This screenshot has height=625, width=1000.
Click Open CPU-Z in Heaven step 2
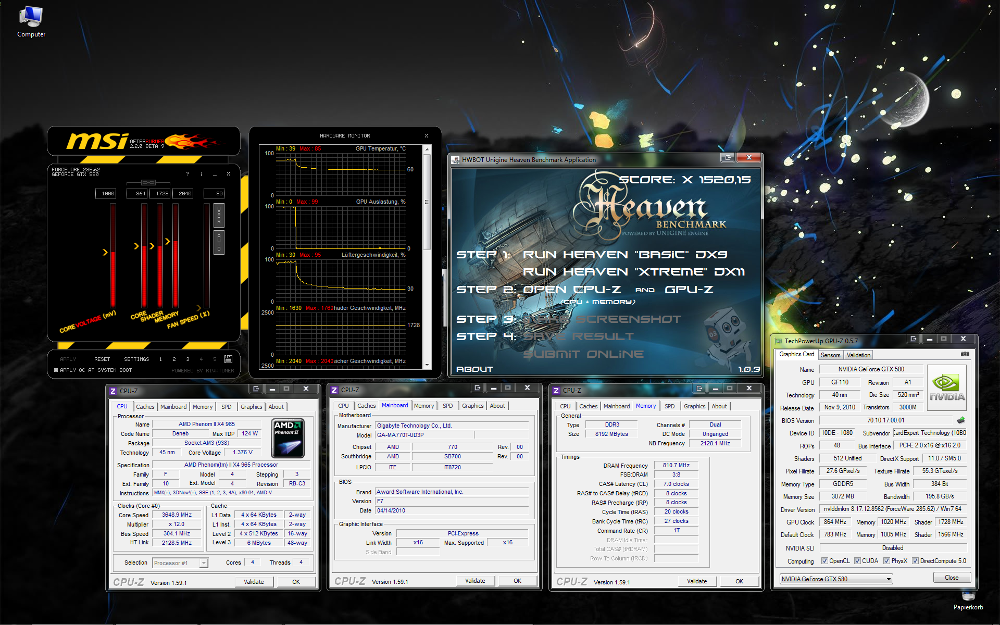(571, 290)
